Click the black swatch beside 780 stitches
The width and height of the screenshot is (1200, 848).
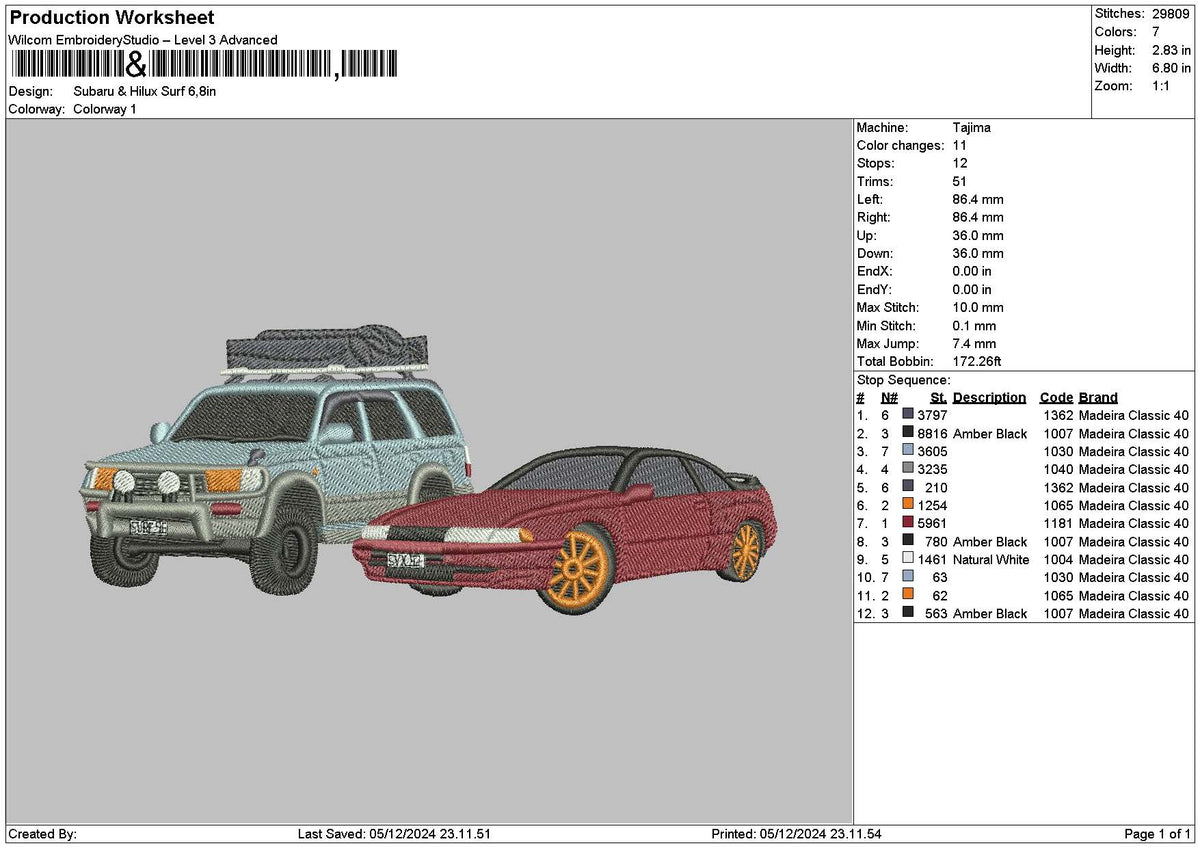click(908, 540)
